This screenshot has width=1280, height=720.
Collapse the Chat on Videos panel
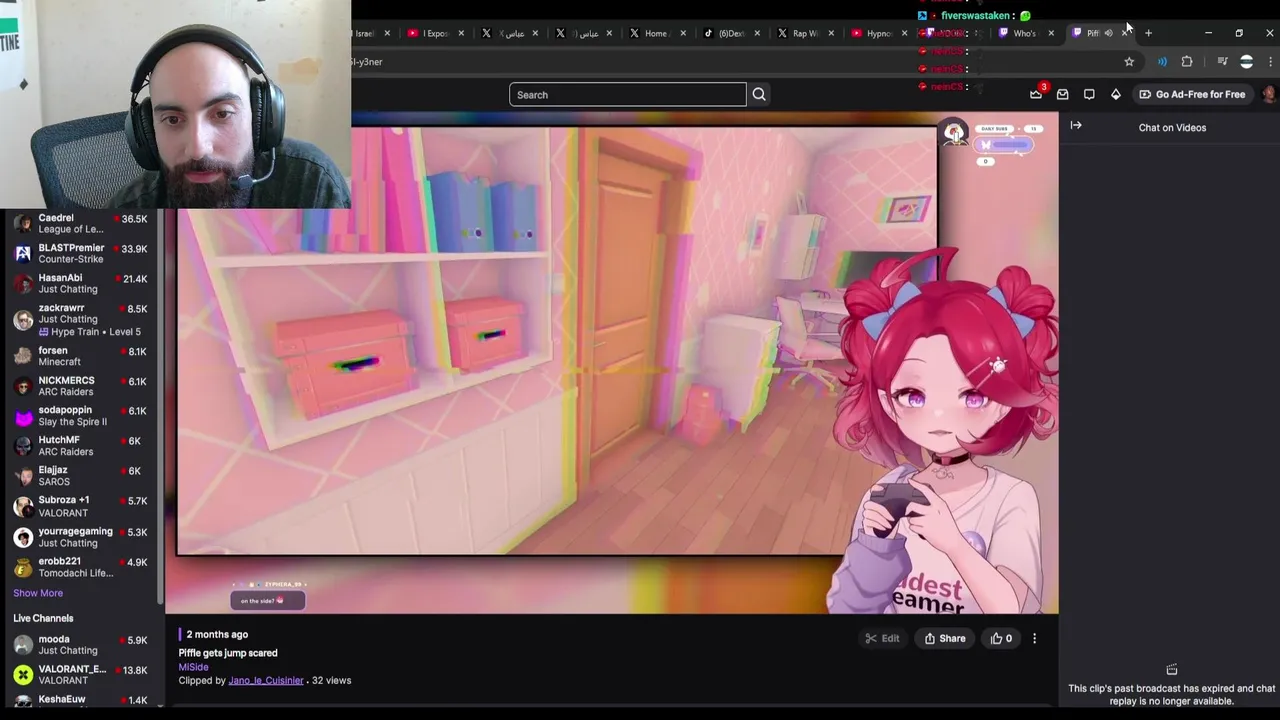pyautogui.click(x=1076, y=126)
